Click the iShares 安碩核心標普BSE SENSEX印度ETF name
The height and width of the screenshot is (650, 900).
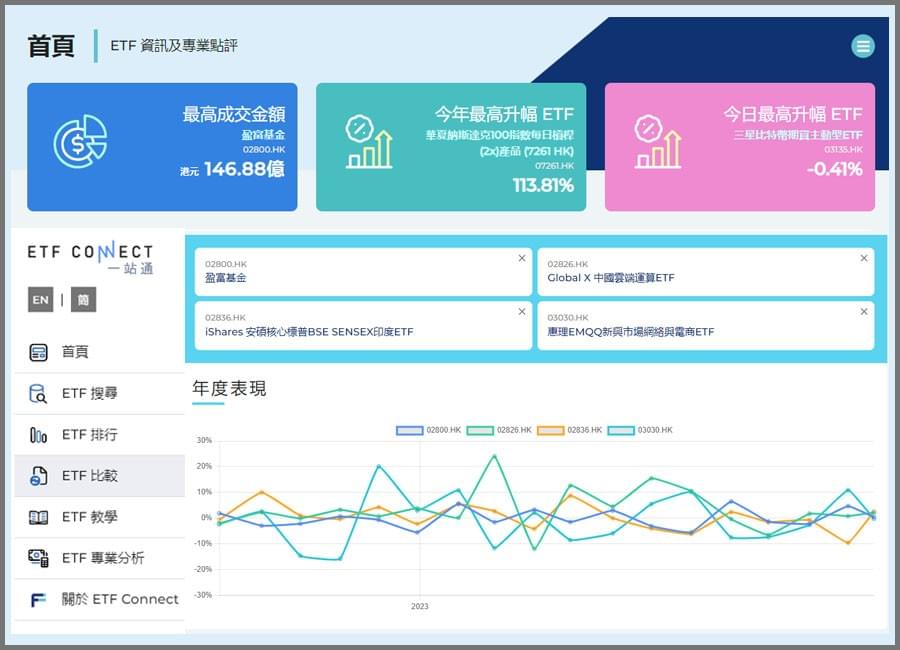tap(309, 332)
